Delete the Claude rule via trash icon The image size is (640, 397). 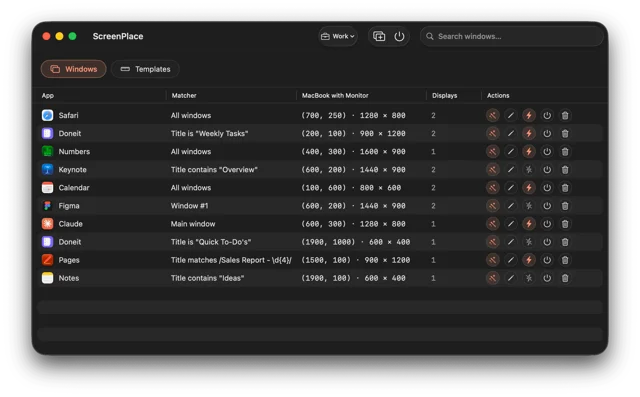coord(565,224)
